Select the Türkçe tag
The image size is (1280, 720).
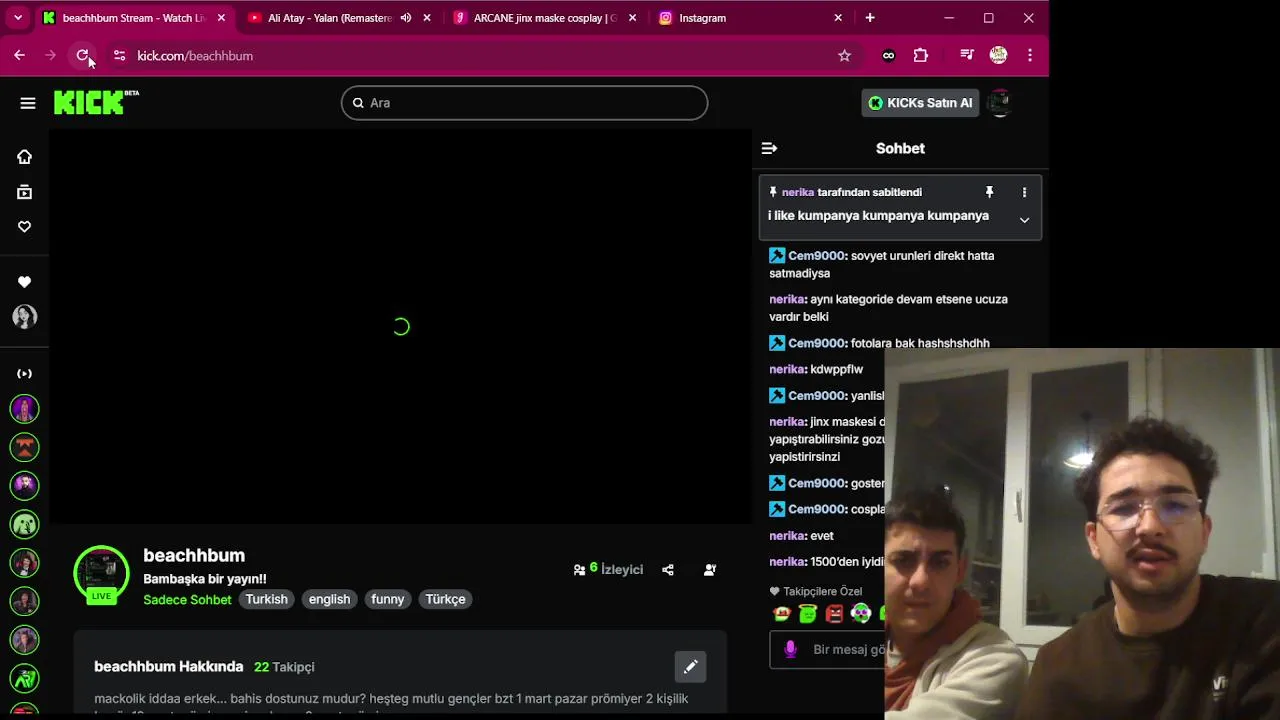pos(445,600)
